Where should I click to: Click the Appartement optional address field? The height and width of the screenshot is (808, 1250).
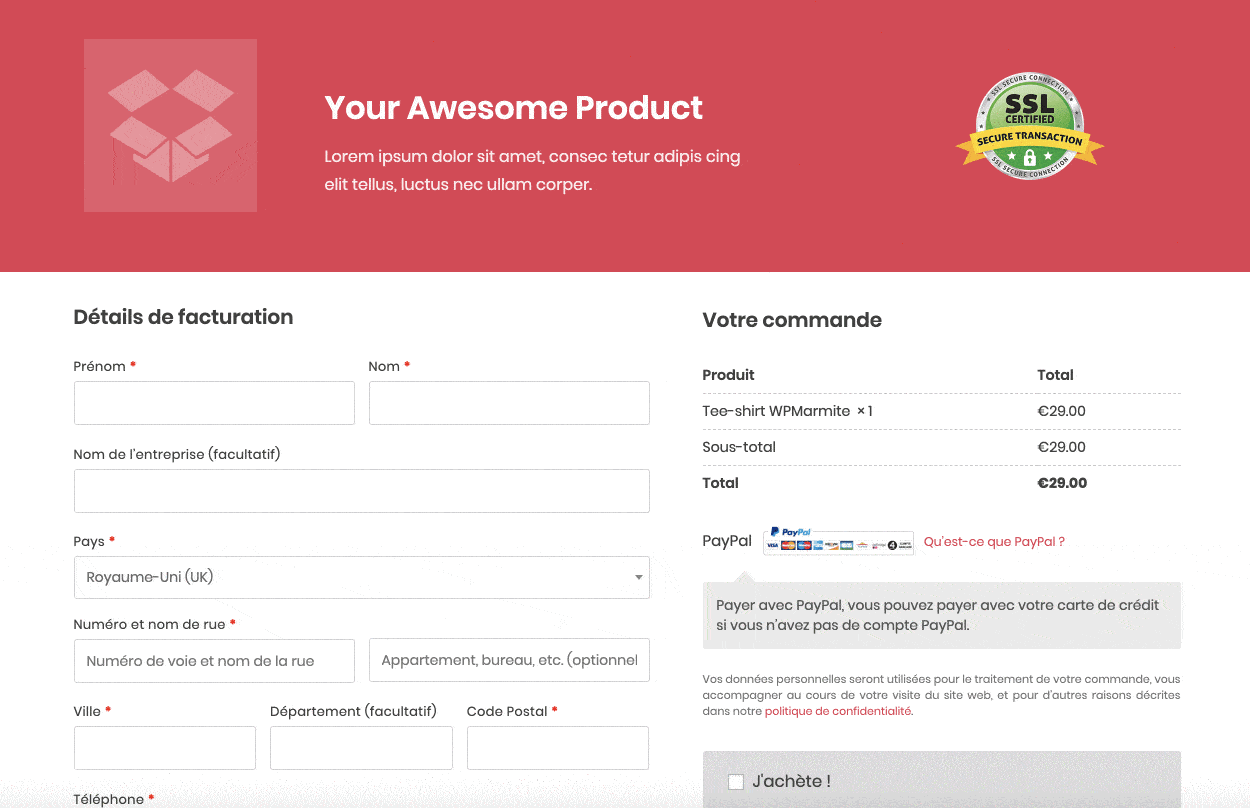pos(509,660)
